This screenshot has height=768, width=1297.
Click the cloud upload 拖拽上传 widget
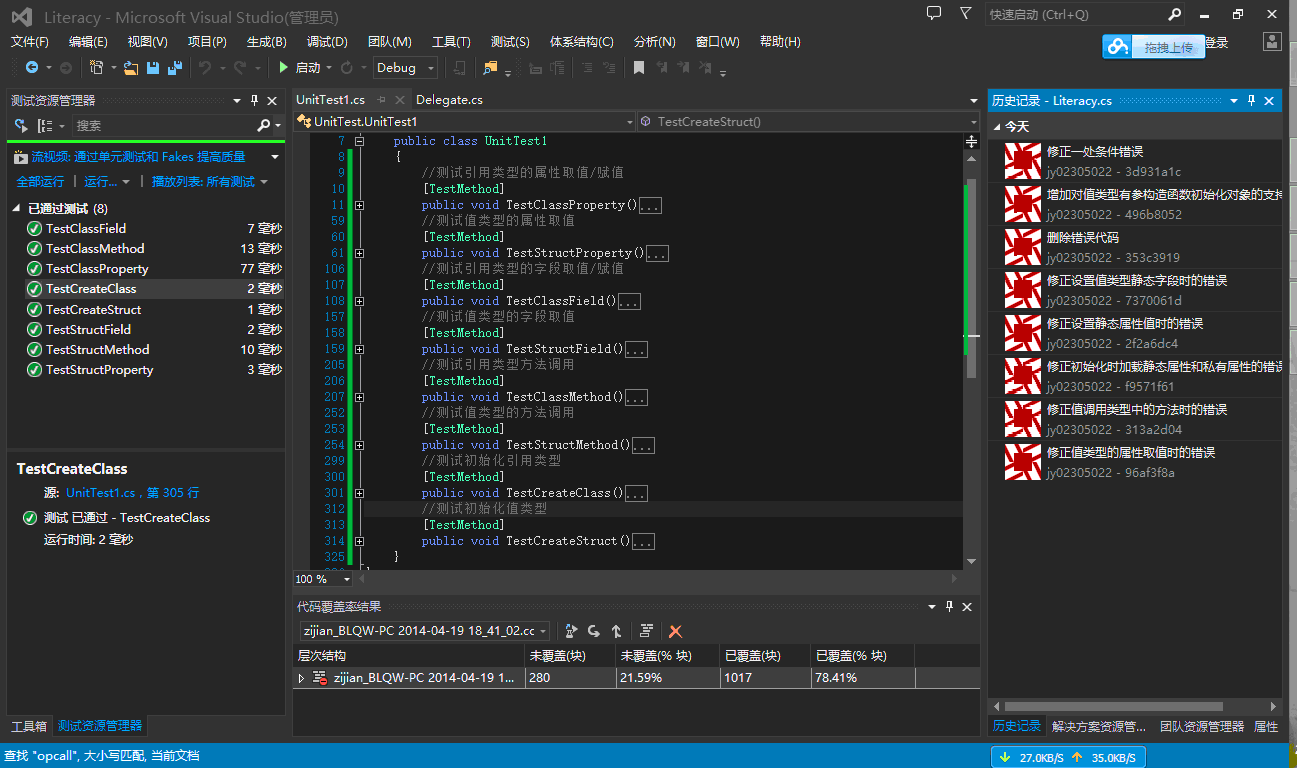[x=1154, y=47]
